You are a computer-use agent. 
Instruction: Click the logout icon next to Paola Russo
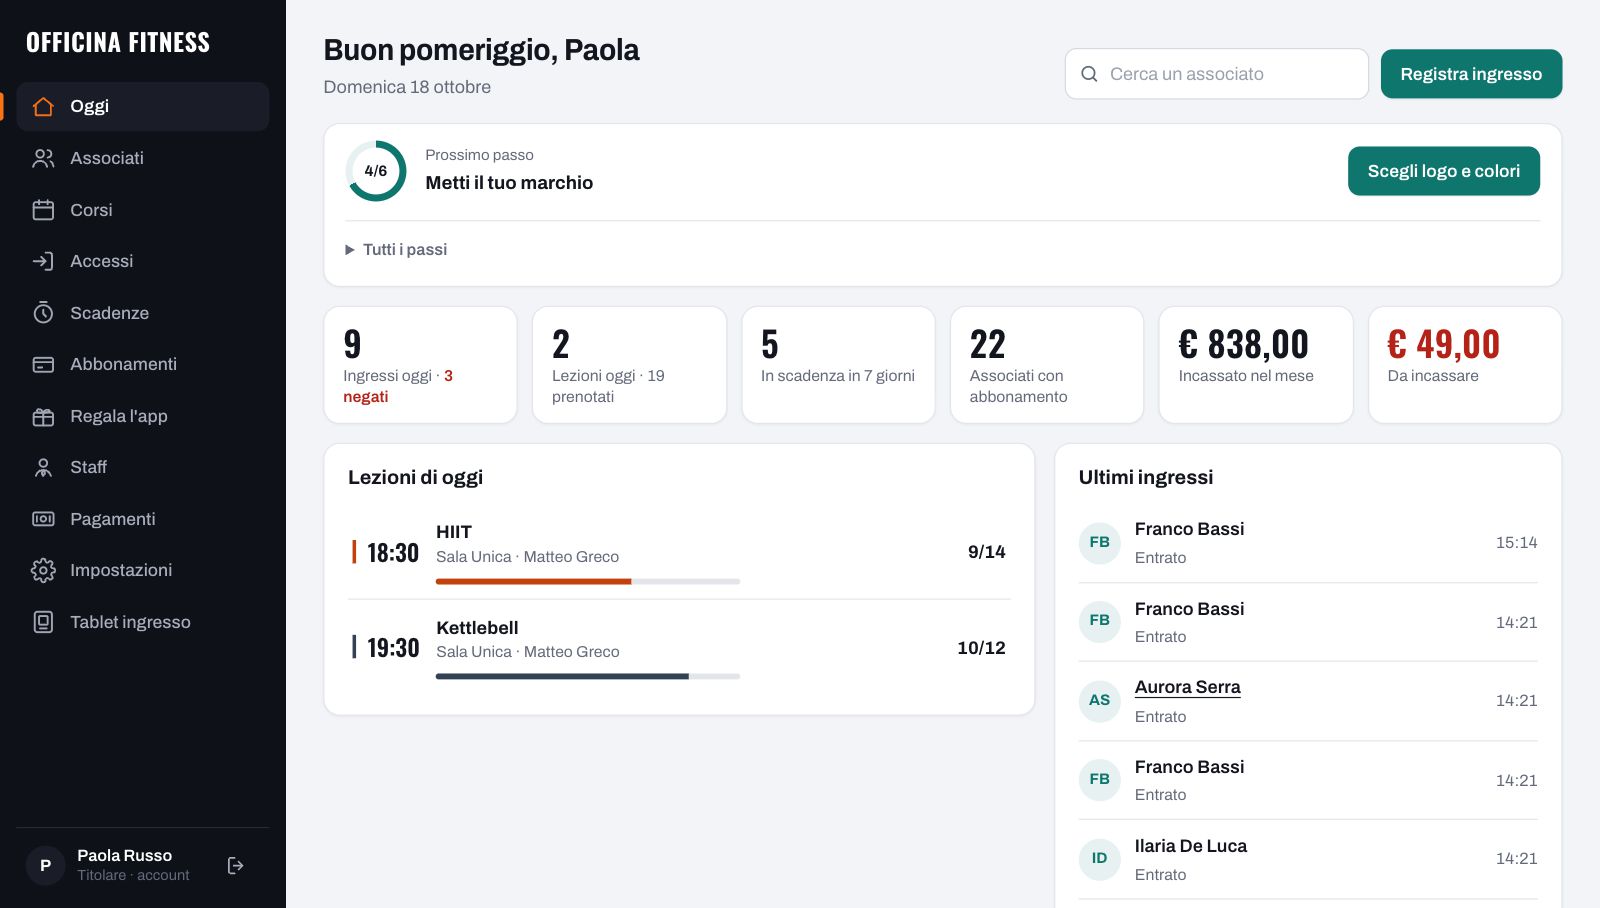tap(236, 865)
